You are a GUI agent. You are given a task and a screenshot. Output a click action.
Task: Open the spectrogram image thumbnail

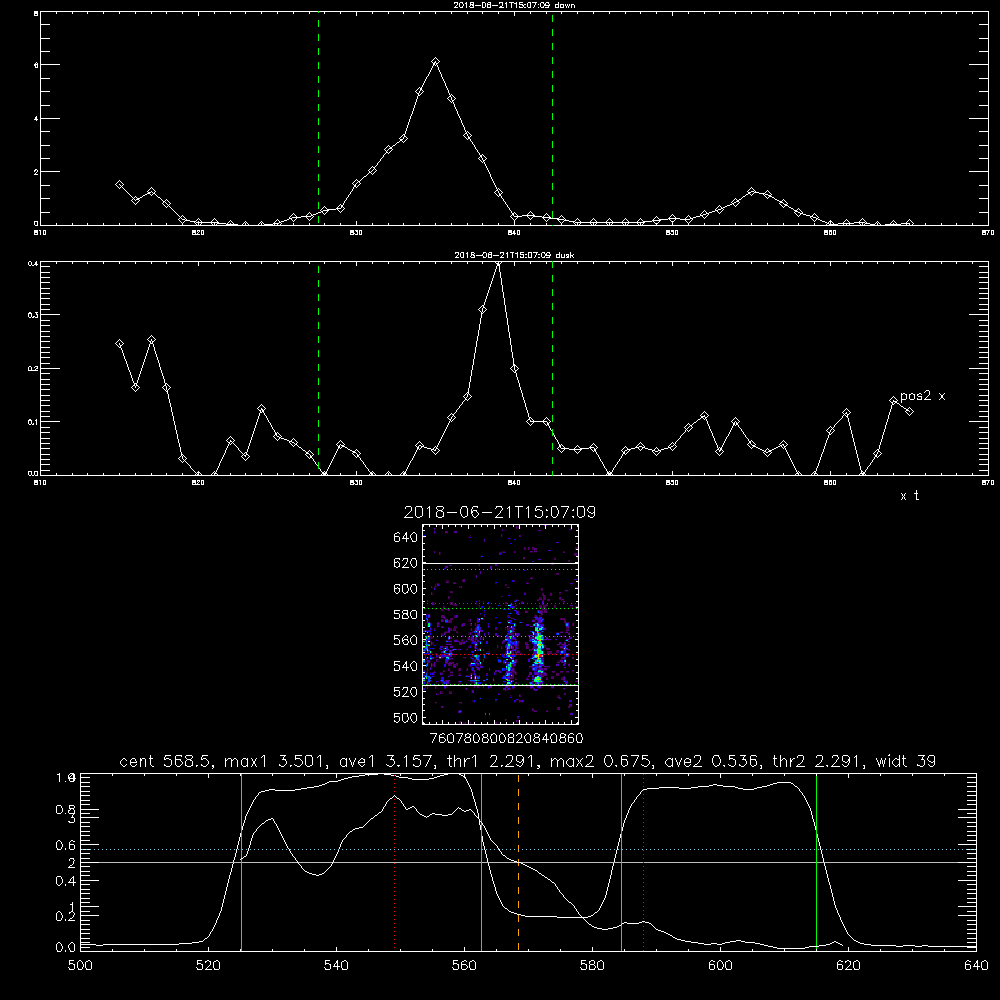[500, 624]
